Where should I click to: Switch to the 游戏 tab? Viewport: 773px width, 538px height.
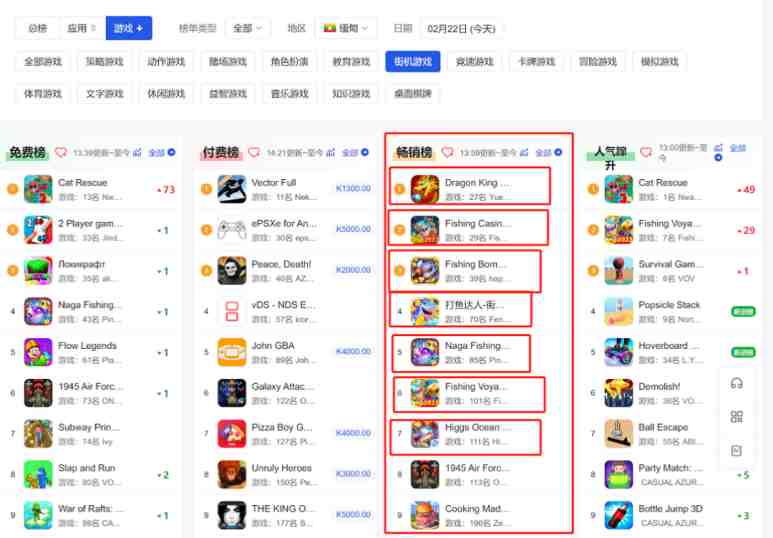(x=129, y=28)
